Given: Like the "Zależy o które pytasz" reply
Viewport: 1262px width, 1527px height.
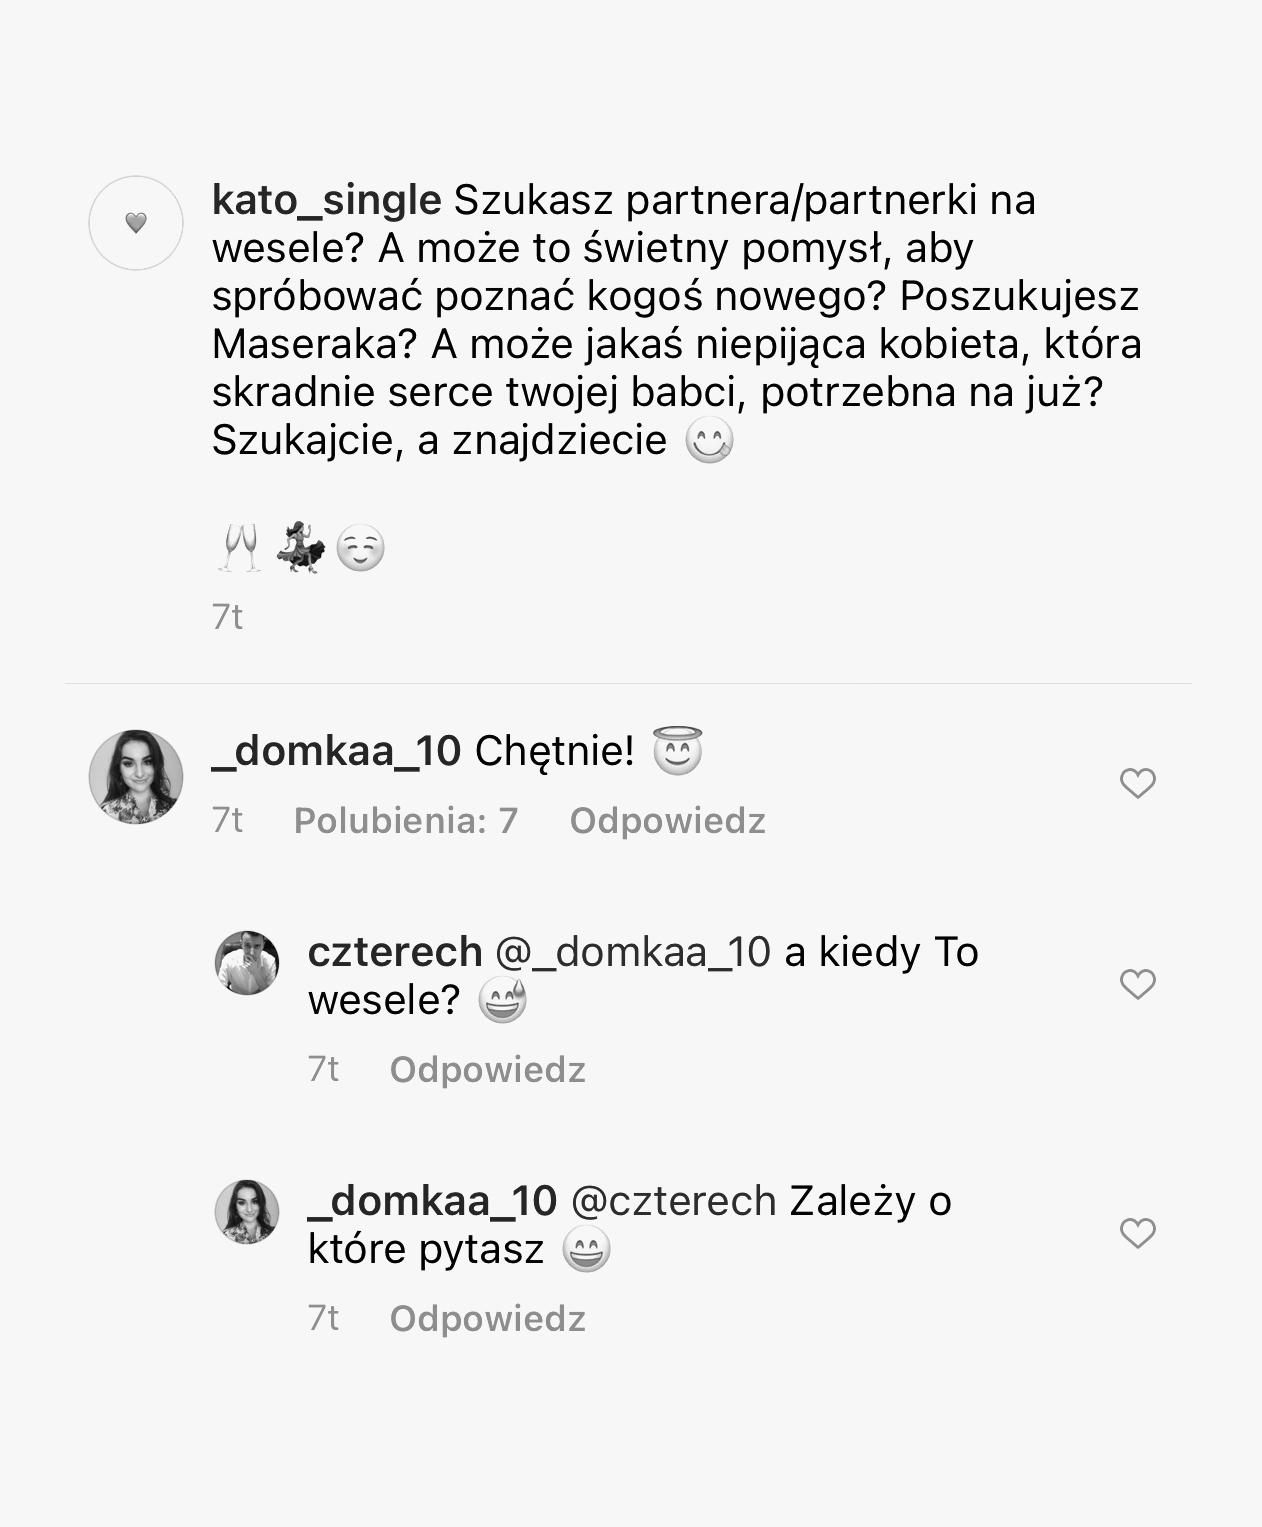Looking at the screenshot, I should click(x=1137, y=1233).
